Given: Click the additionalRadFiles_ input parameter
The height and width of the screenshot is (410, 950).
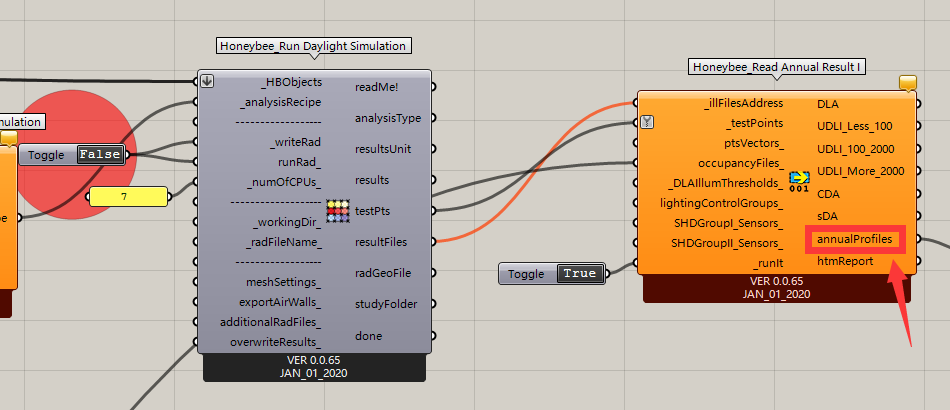Looking at the screenshot, I should point(271,322).
